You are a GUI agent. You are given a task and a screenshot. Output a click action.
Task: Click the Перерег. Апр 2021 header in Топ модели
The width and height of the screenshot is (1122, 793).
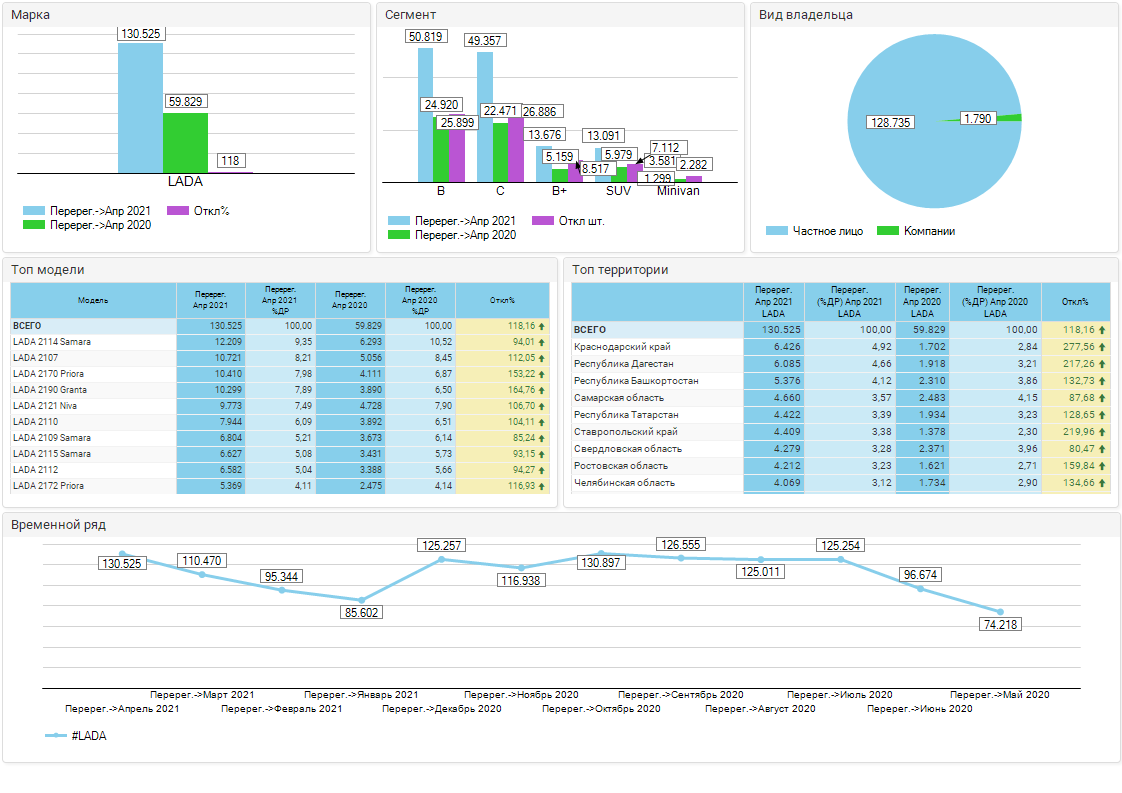click(210, 300)
